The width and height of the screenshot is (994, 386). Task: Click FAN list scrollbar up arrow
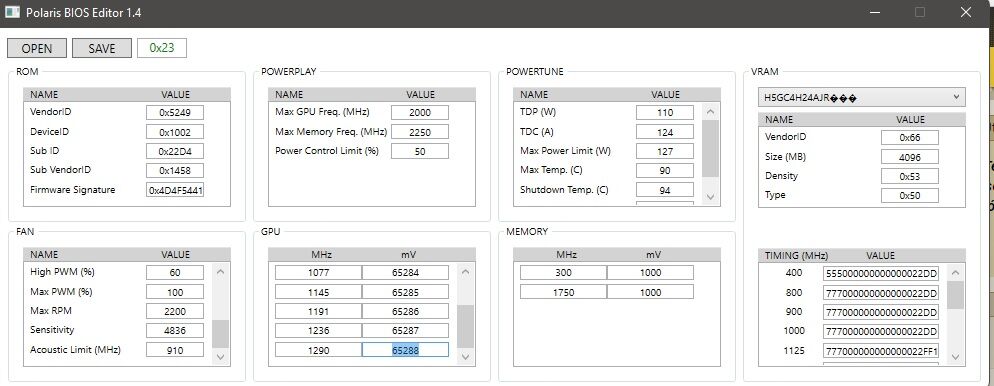(220, 271)
